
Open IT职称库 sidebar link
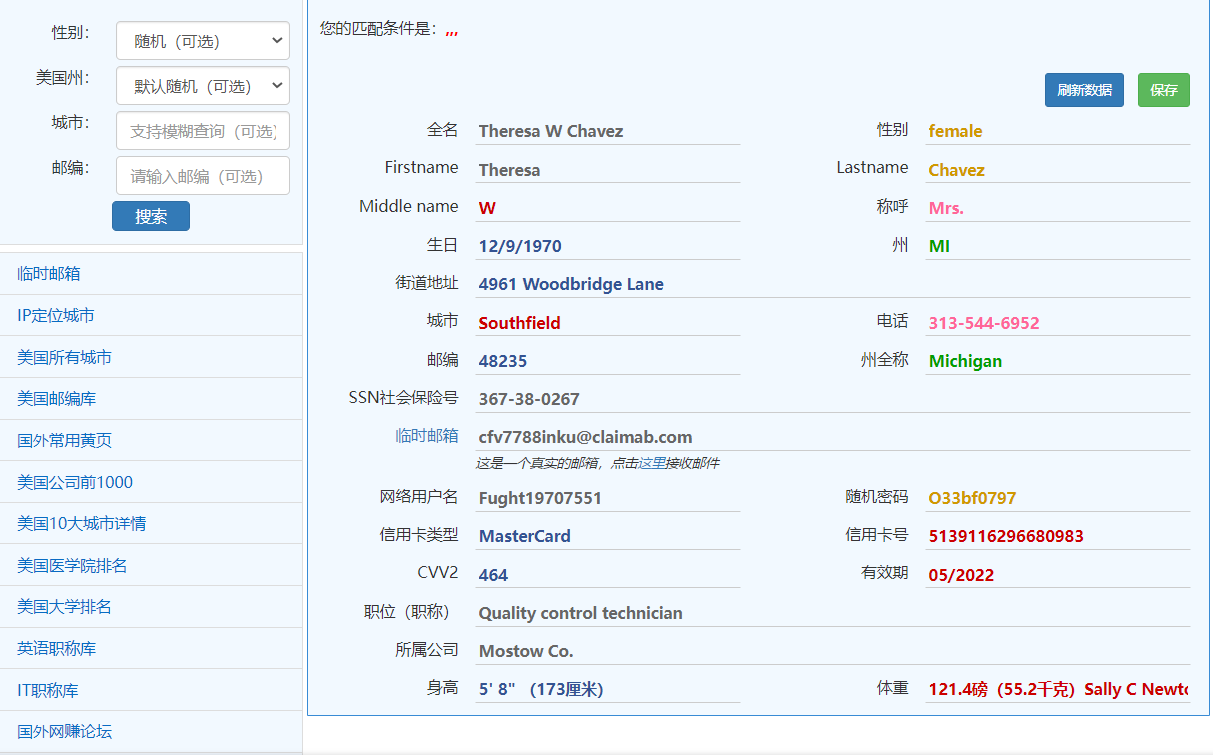[x=48, y=690]
